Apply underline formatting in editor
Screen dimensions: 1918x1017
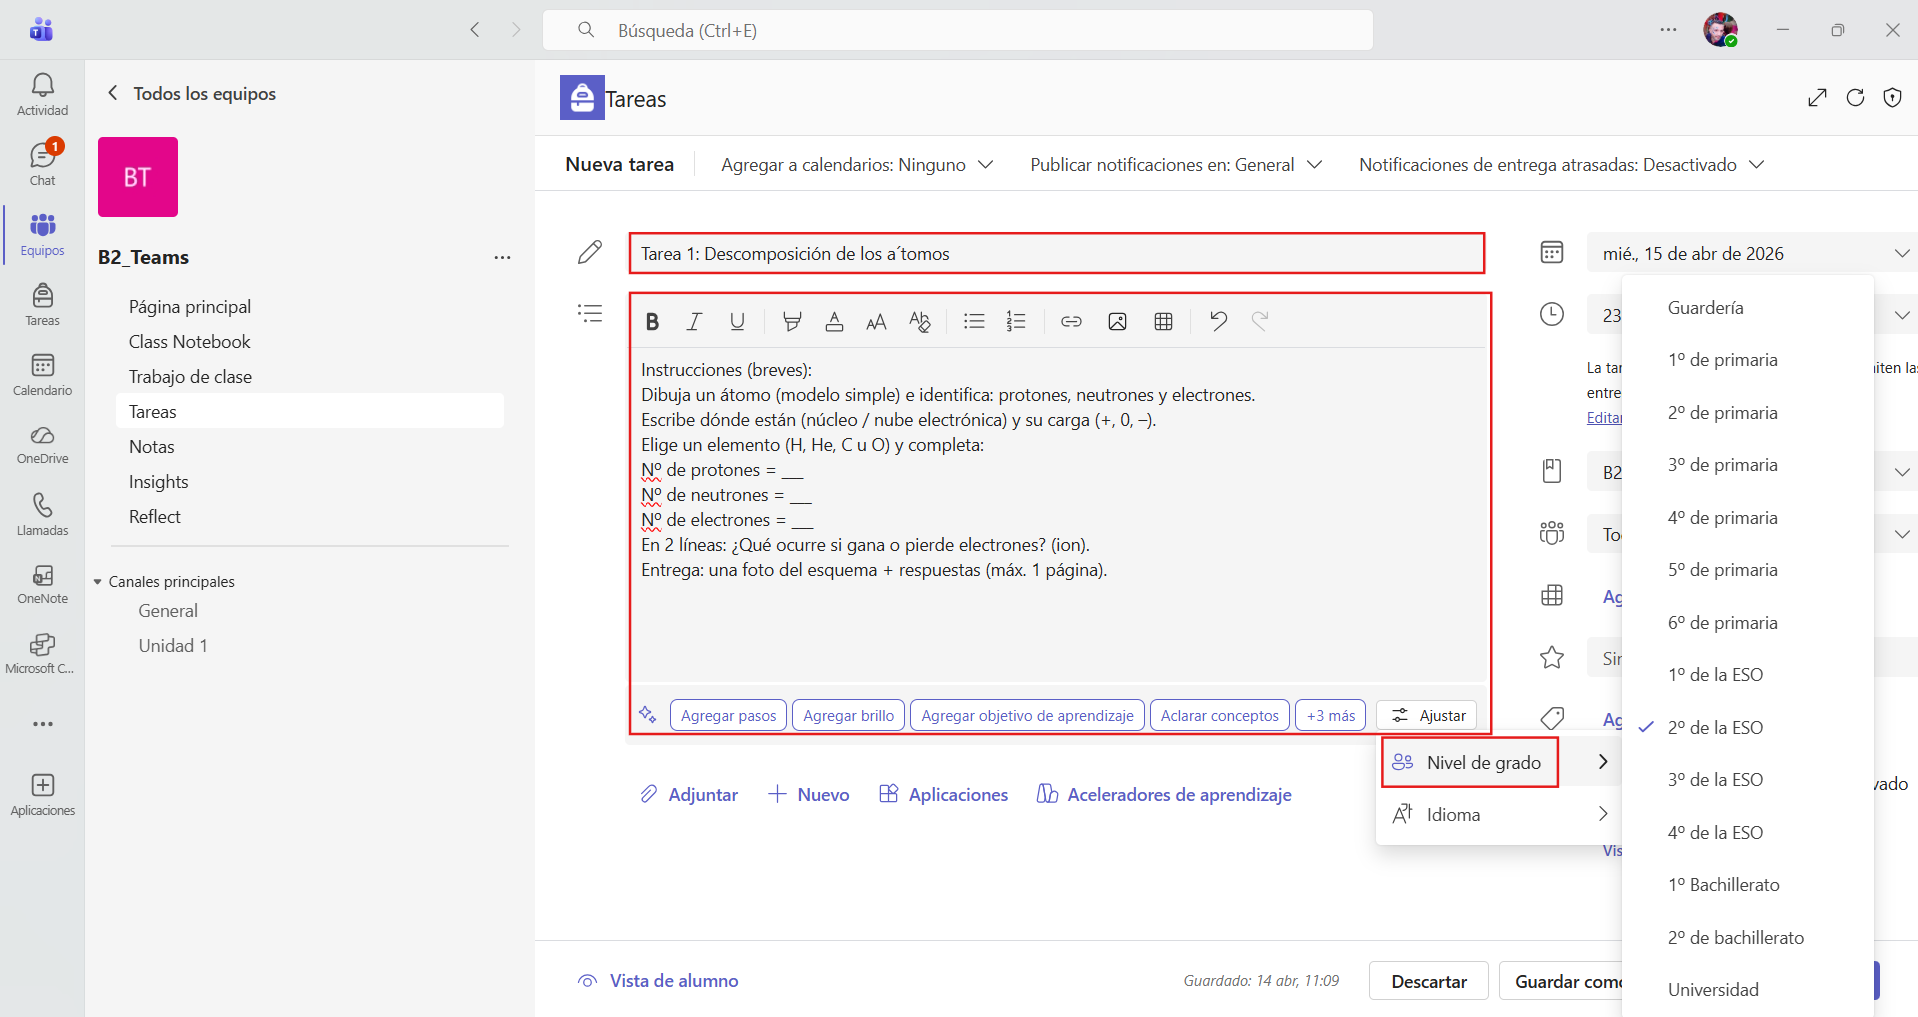click(x=737, y=321)
